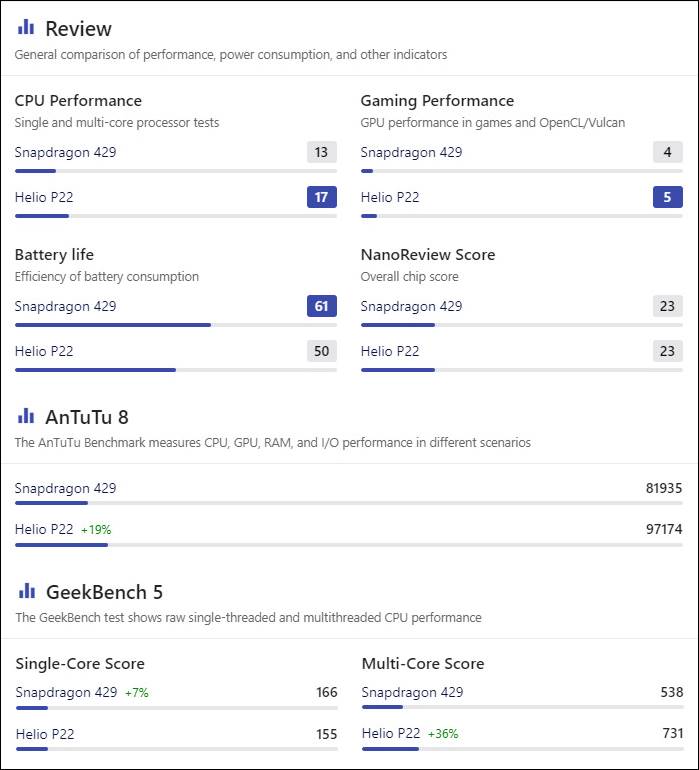Click the NanoReview Score heading
The image size is (699, 770).
[x=428, y=254]
